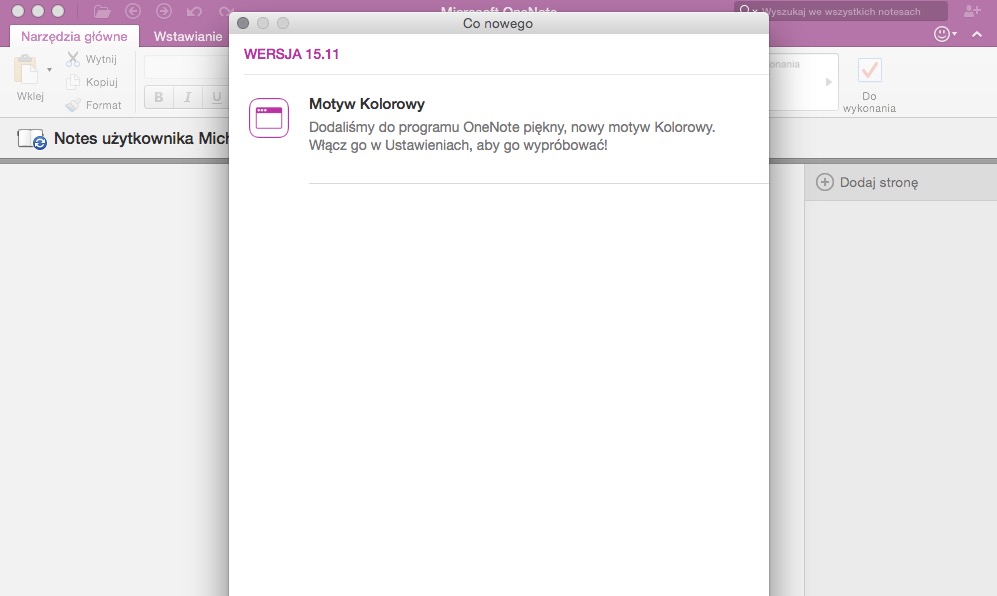Click the Wytnij scissors icon
Image resolution: width=997 pixels, height=596 pixels.
tap(73, 59)
